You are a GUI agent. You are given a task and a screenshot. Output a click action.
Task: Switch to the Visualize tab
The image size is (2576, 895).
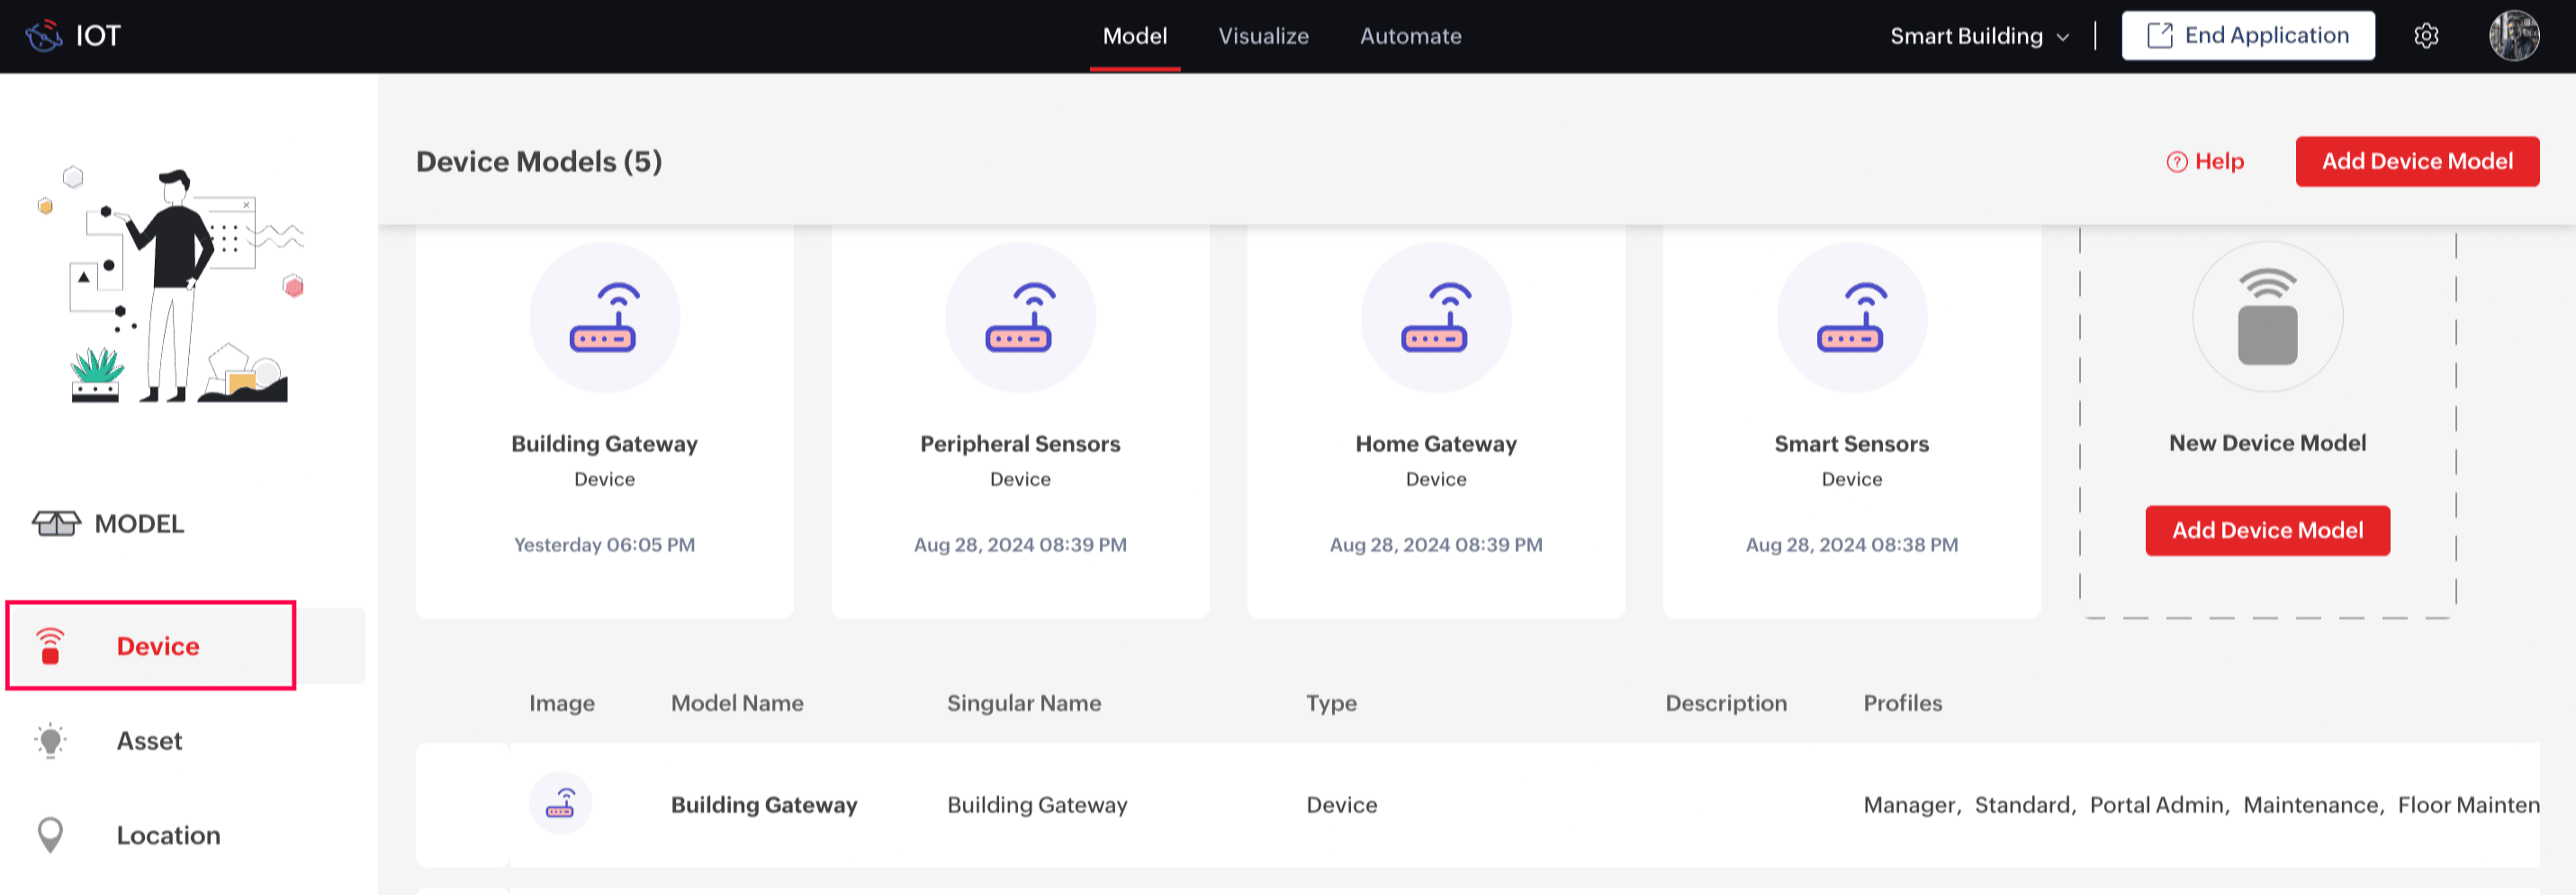[1263, 36]
